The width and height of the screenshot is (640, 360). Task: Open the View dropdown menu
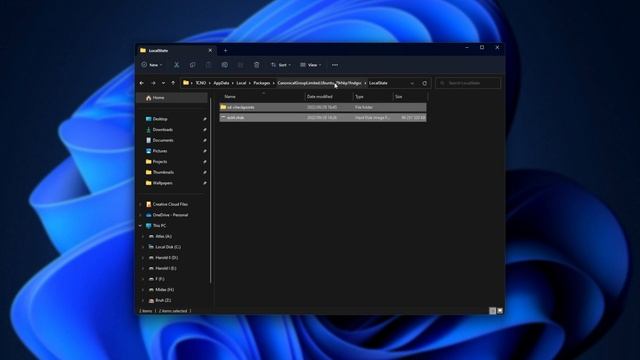coord(311,65)
